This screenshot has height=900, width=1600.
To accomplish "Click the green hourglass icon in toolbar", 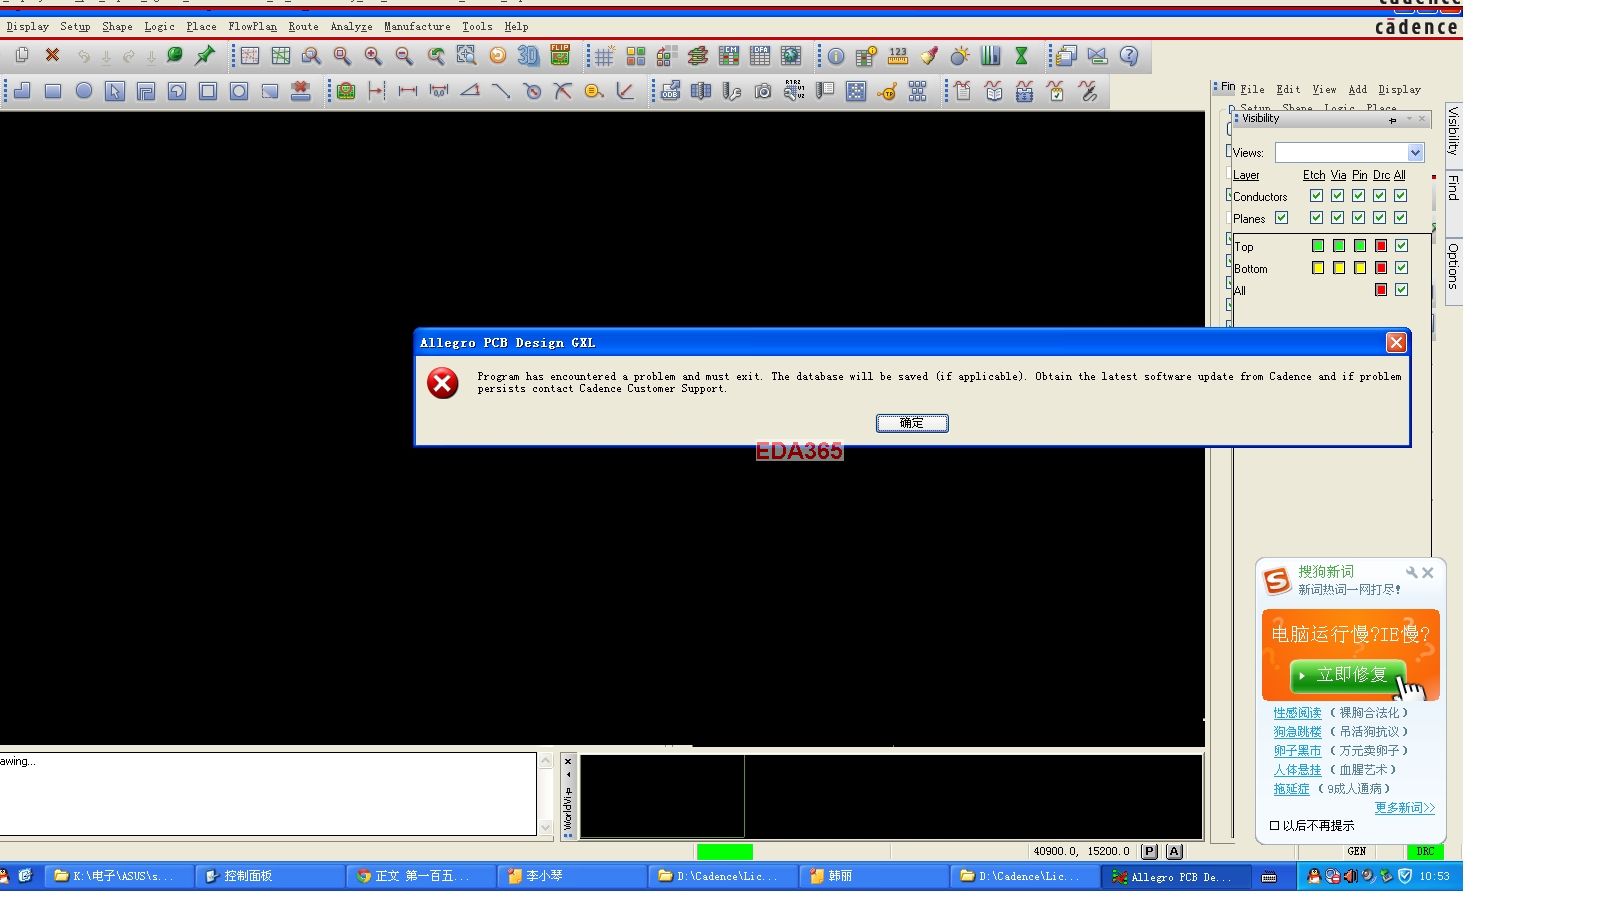I will pyautogui.click(x=1022, y=56).
